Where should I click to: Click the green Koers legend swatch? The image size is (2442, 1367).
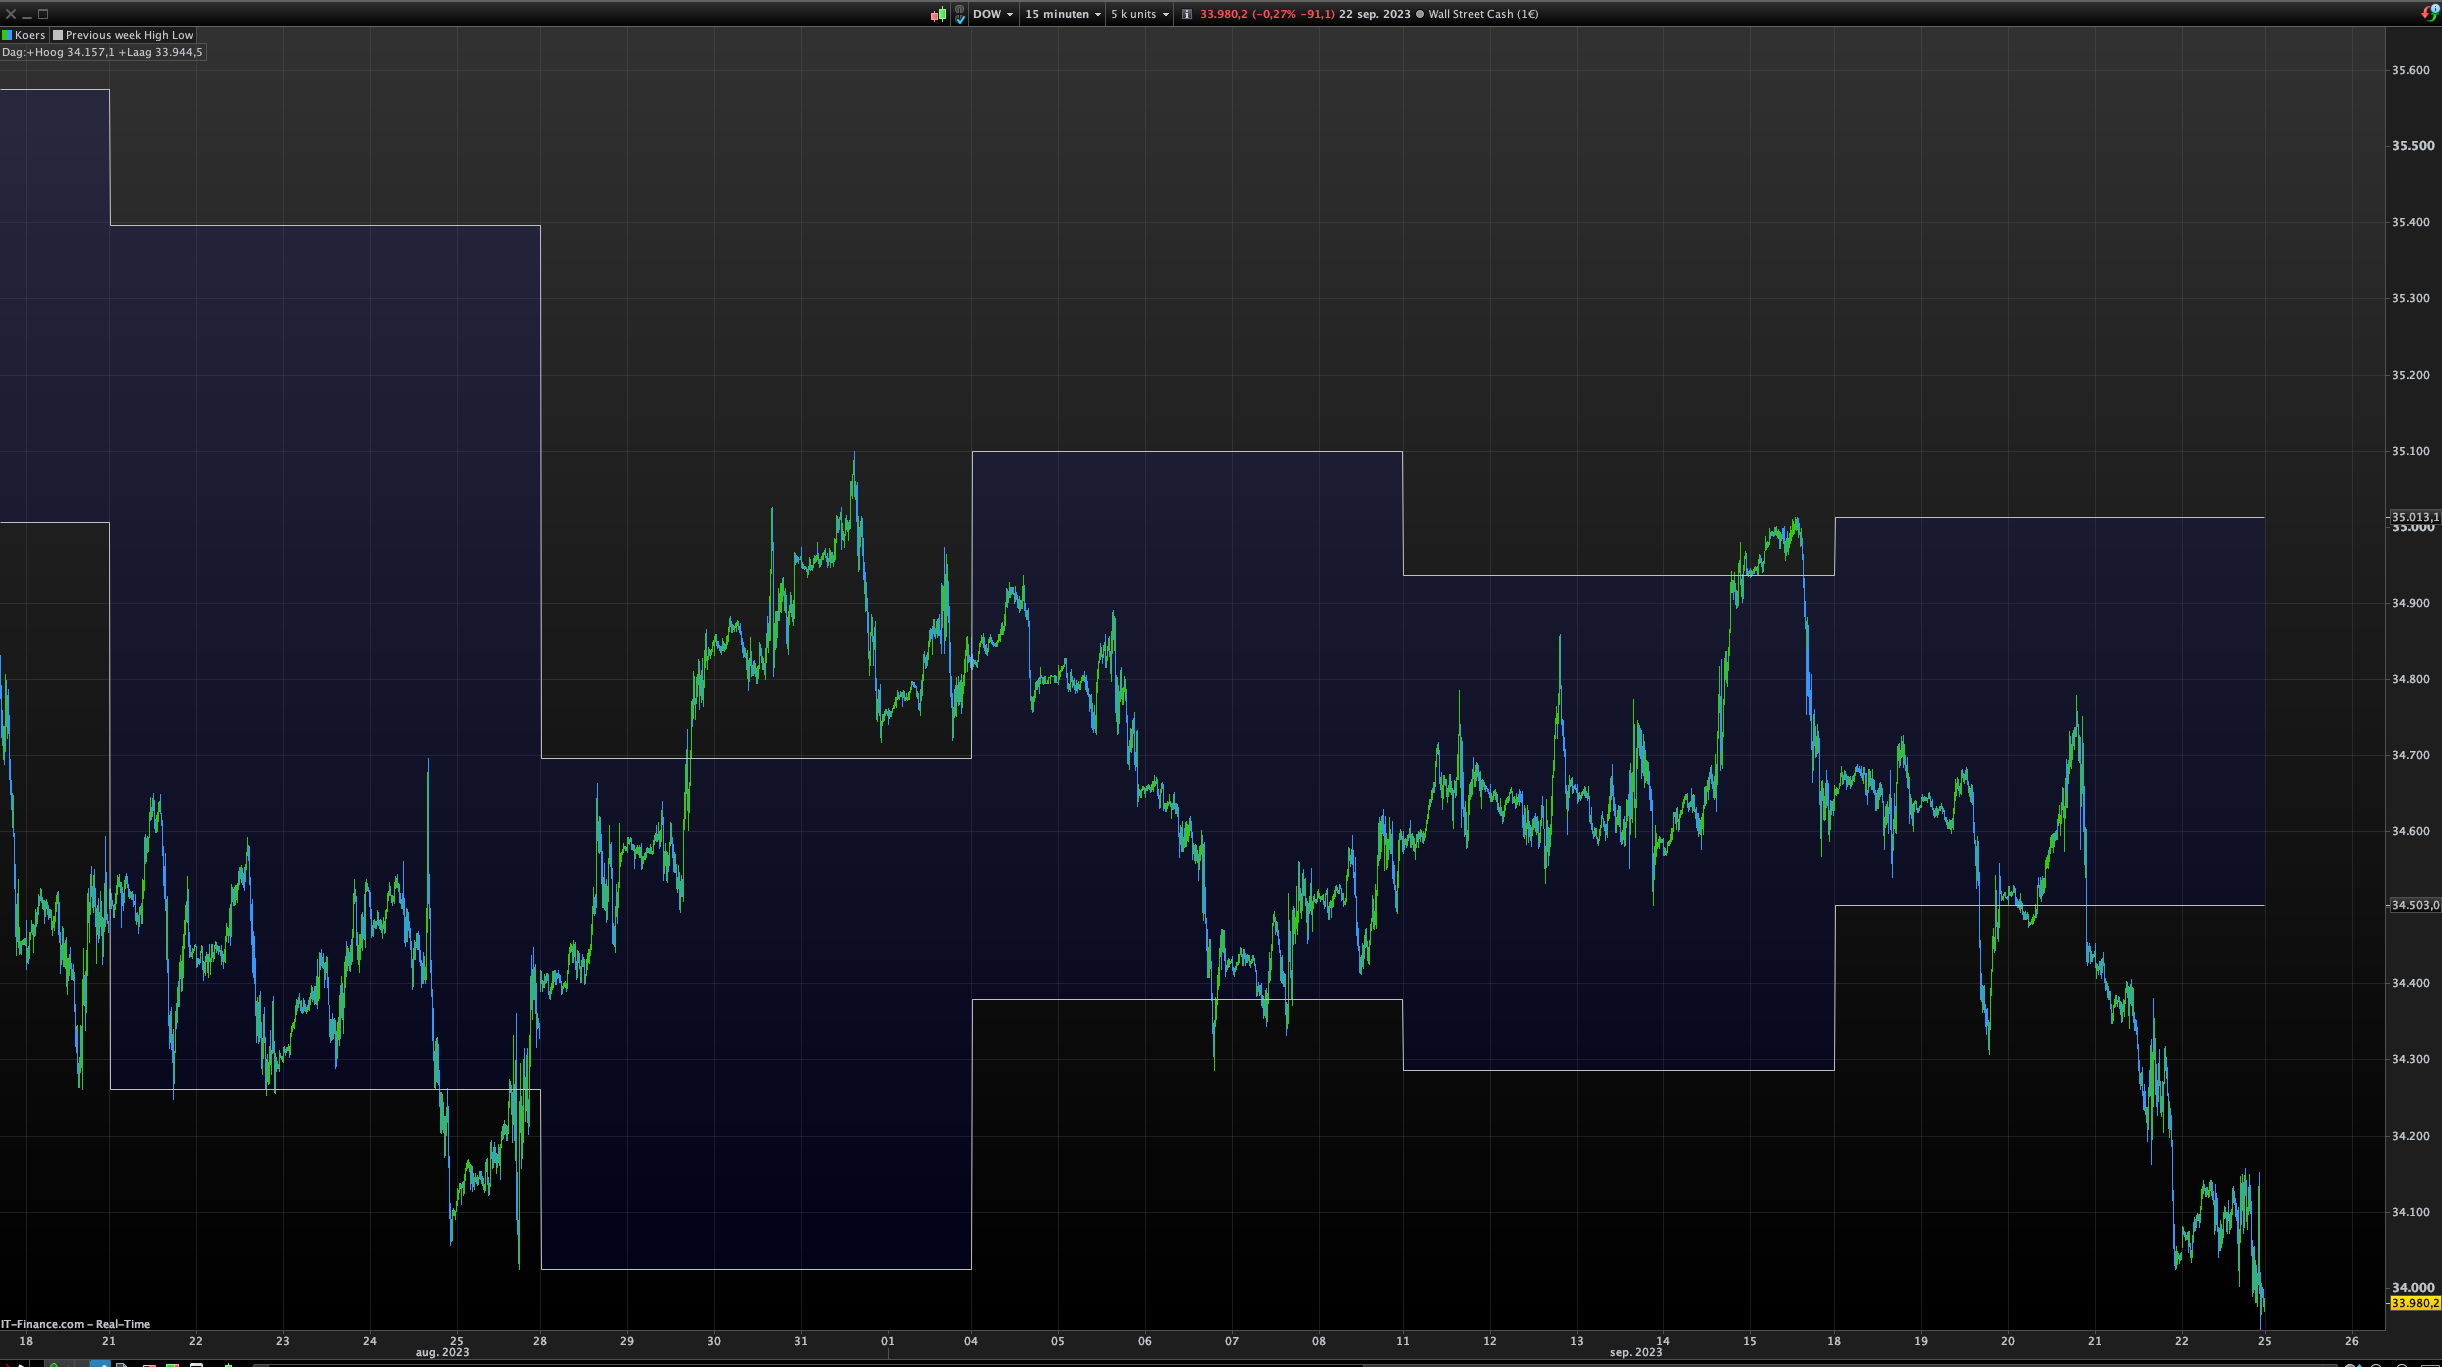pos(7,35)
